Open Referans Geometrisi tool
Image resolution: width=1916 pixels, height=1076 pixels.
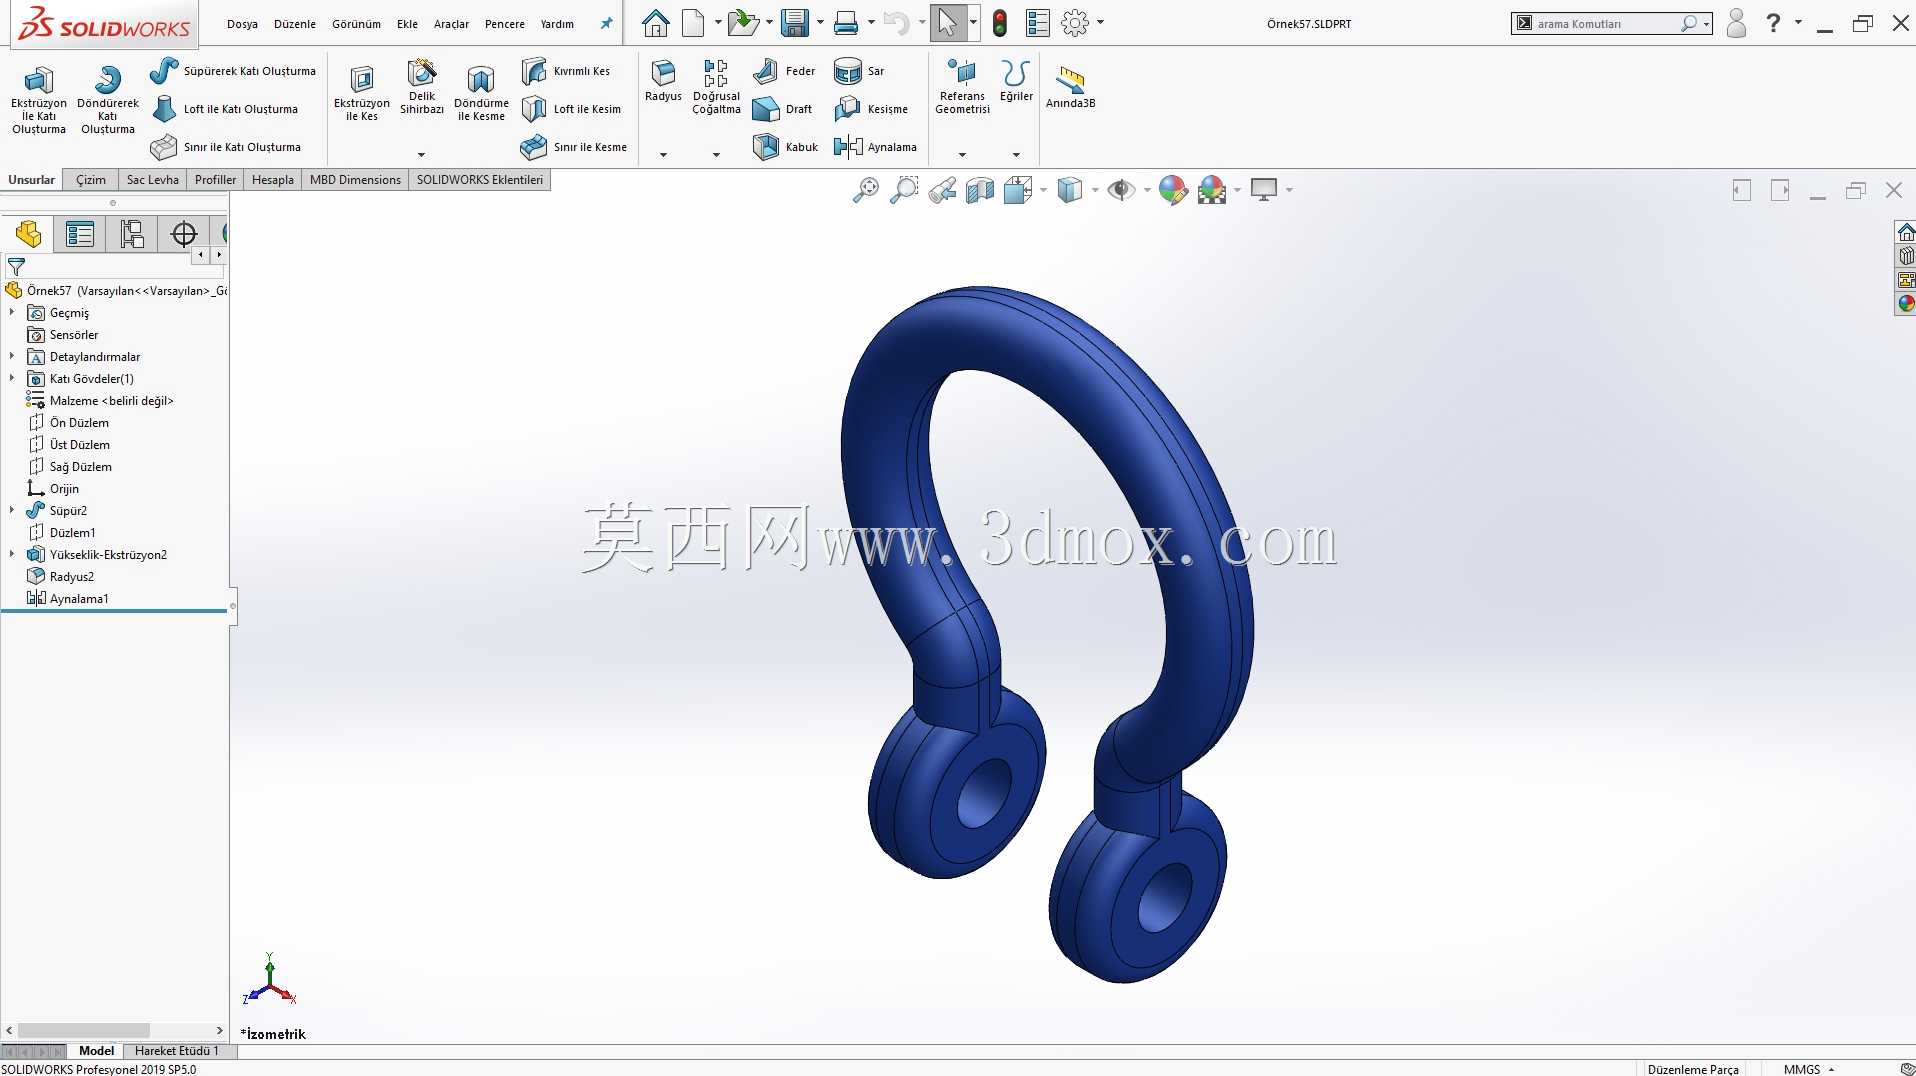pos(962,87)
